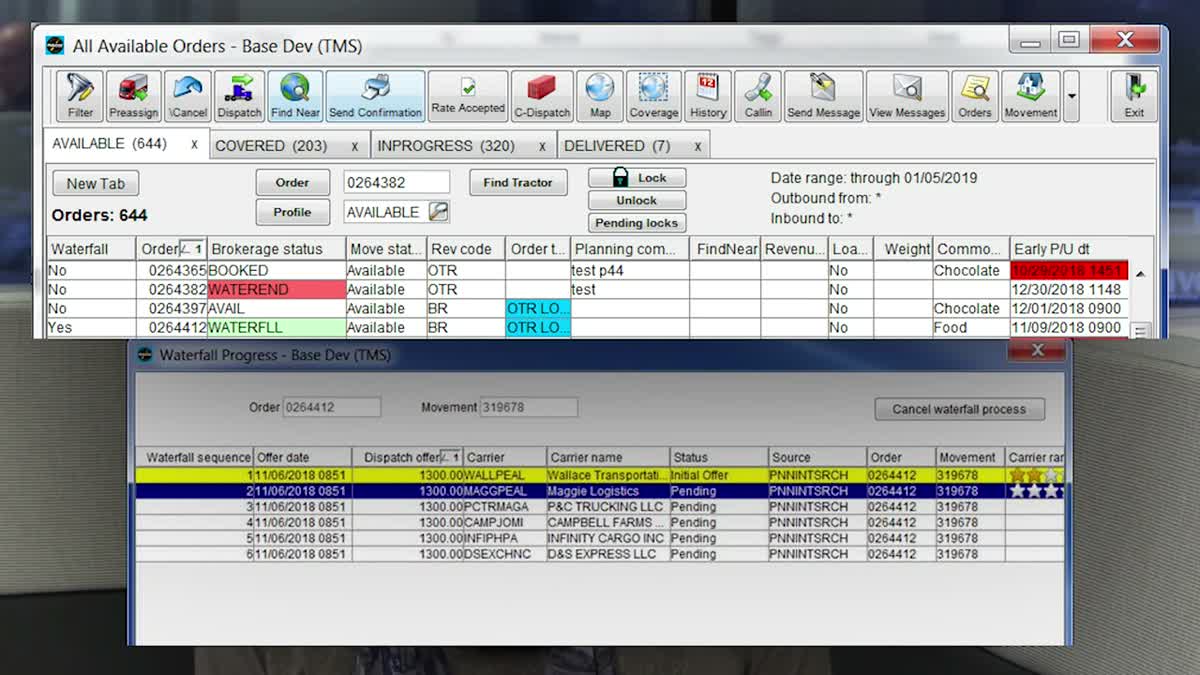Click the 'test p44' planning comment cell
This screenshot has height=675, width=1200.
click(630, 270)
